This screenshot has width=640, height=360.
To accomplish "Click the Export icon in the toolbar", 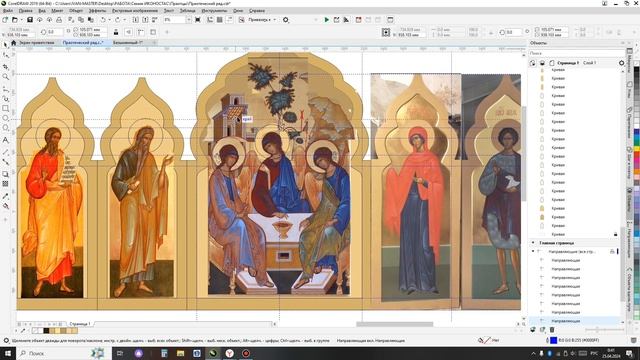I will [x=145, y=20].
